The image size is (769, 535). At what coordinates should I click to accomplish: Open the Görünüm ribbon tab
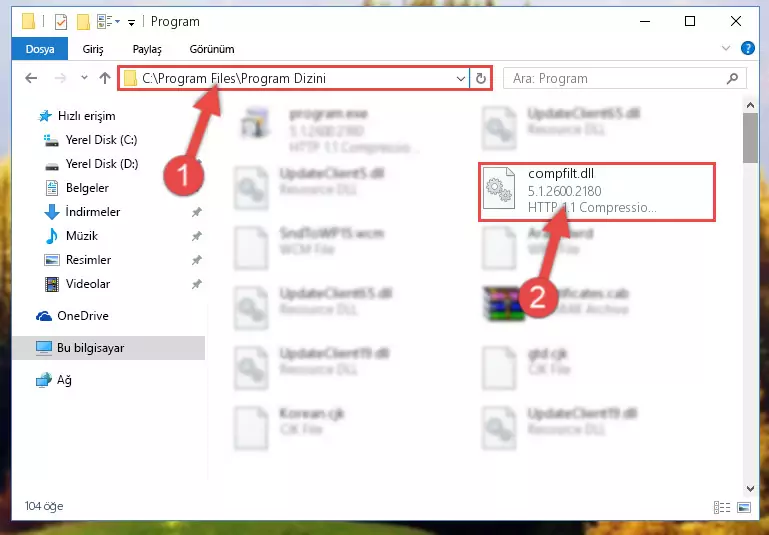(212, 49)
